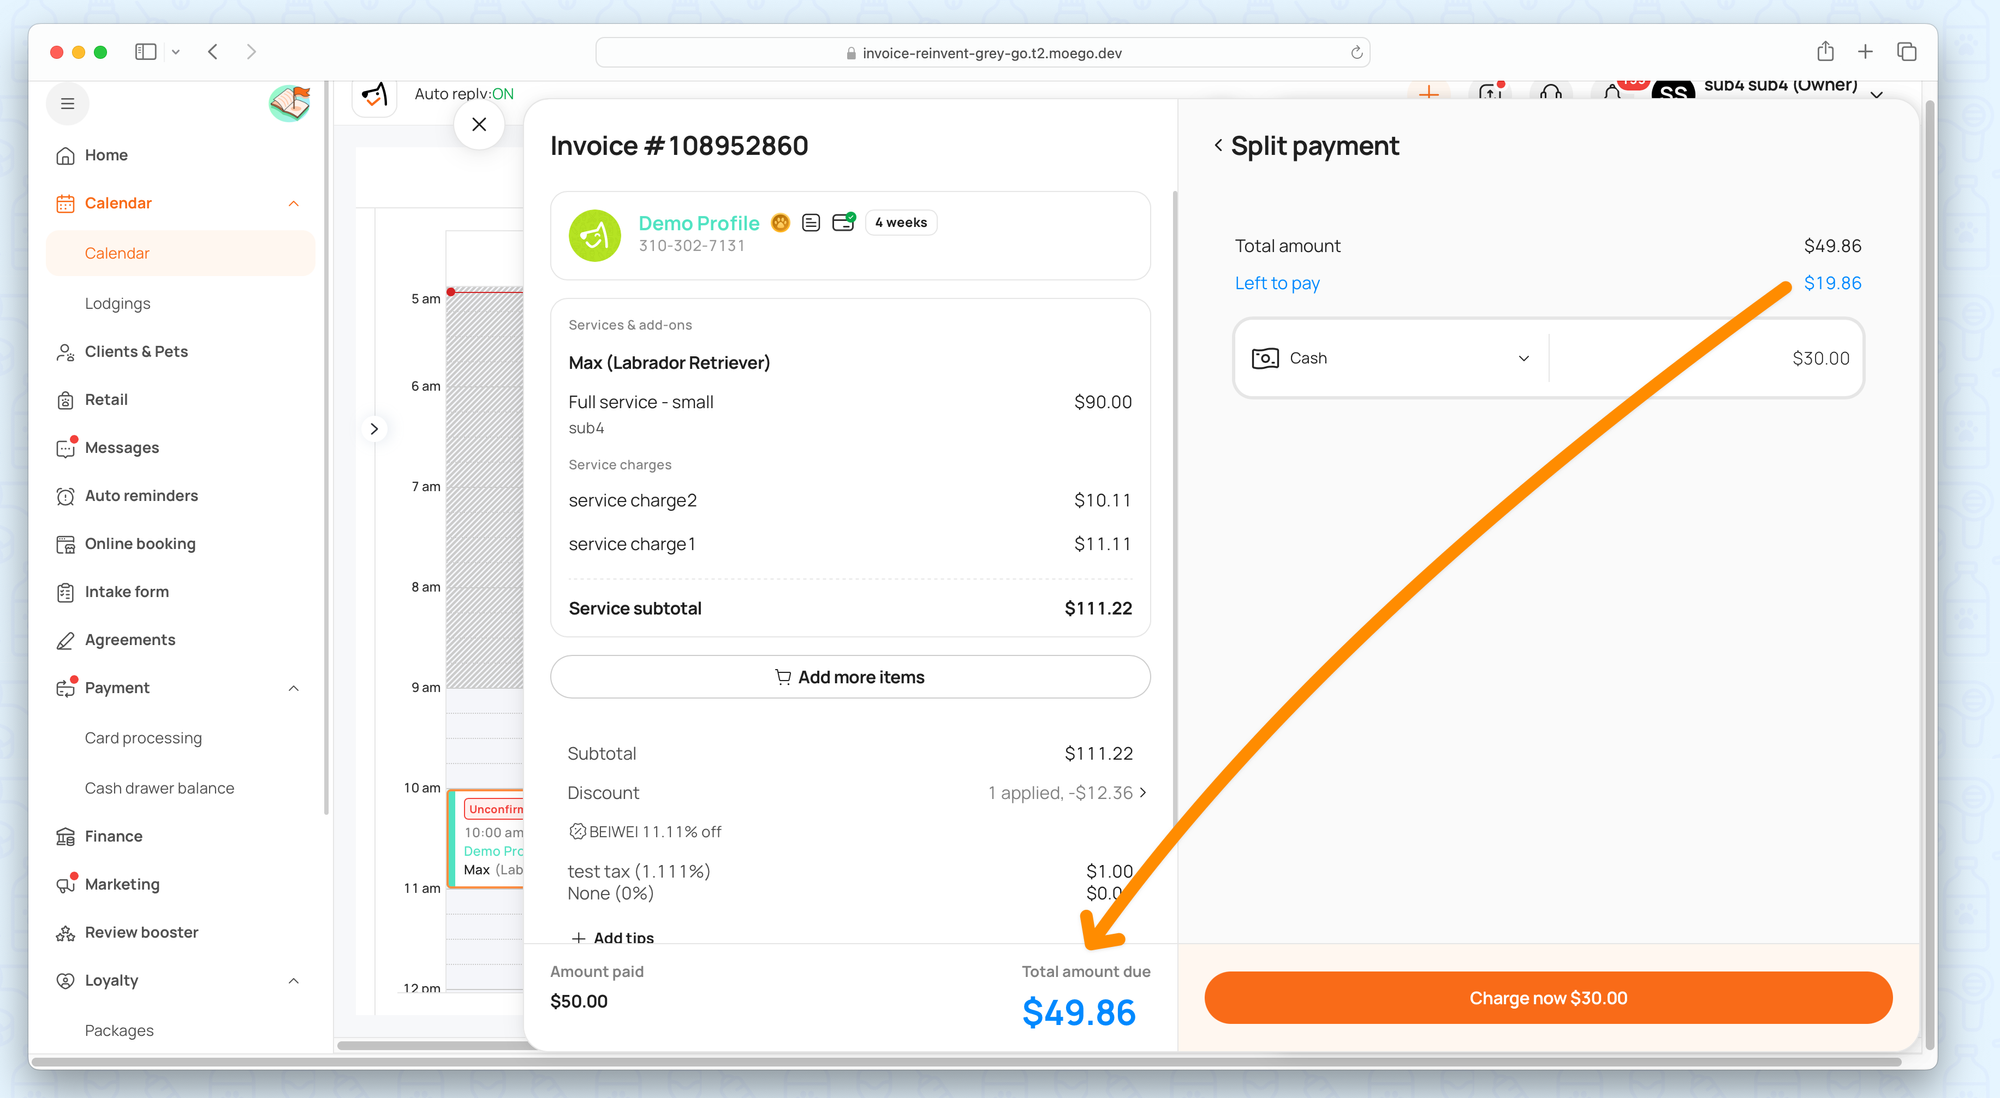Click the Safari share icon

pyautogui.click(x=1825, y=52)
